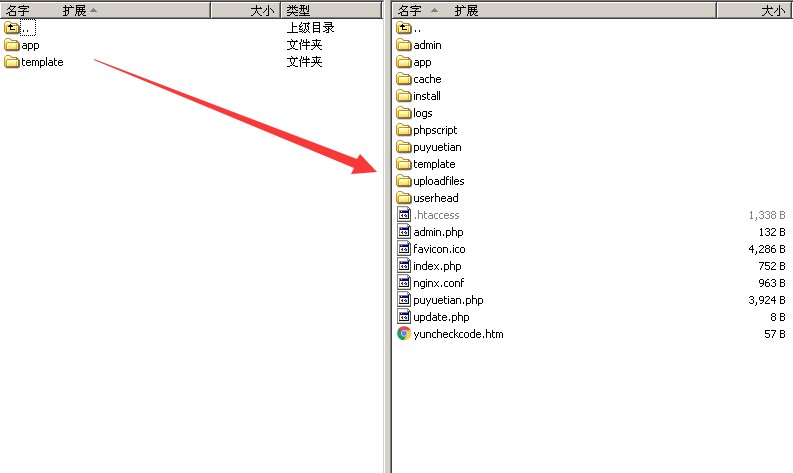Click the app folder icon in right pane
793x473 pixels.
[x=404, y=62]
